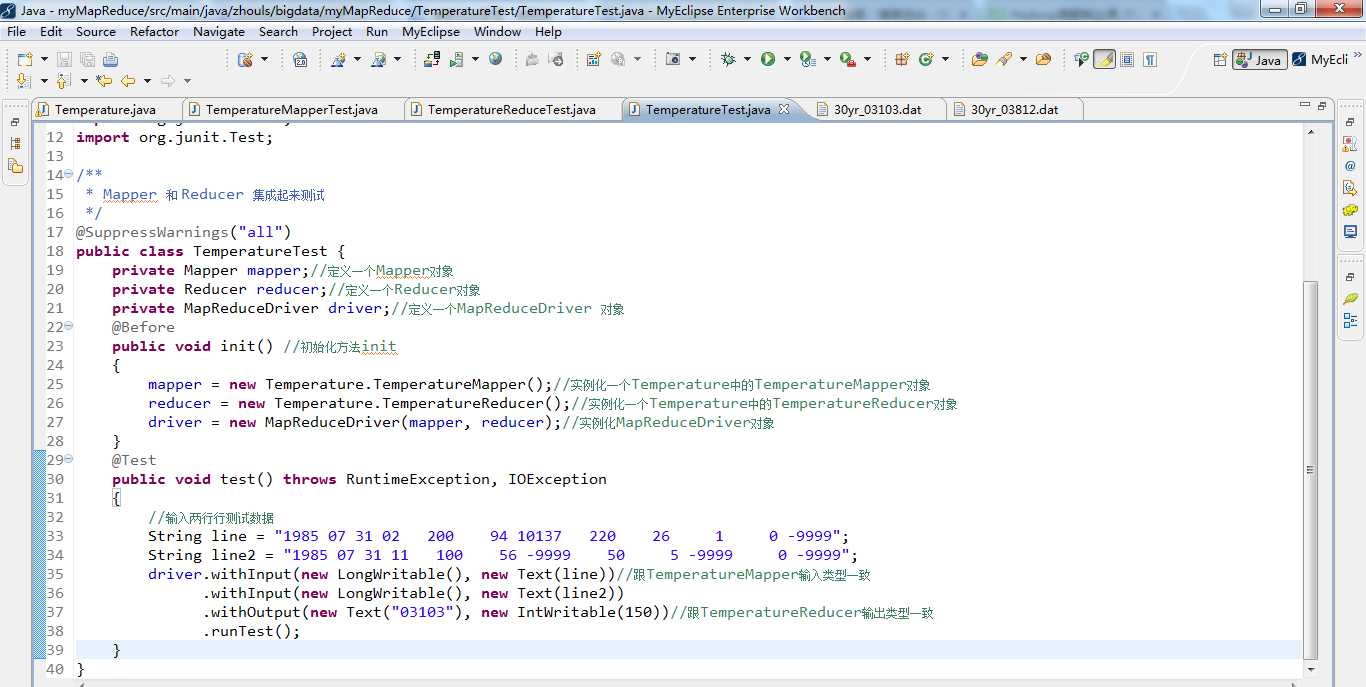1366x687 pixels.
Task: Toggle Show Whitespace Characters paragraph button
Action: coord(1150,60)
